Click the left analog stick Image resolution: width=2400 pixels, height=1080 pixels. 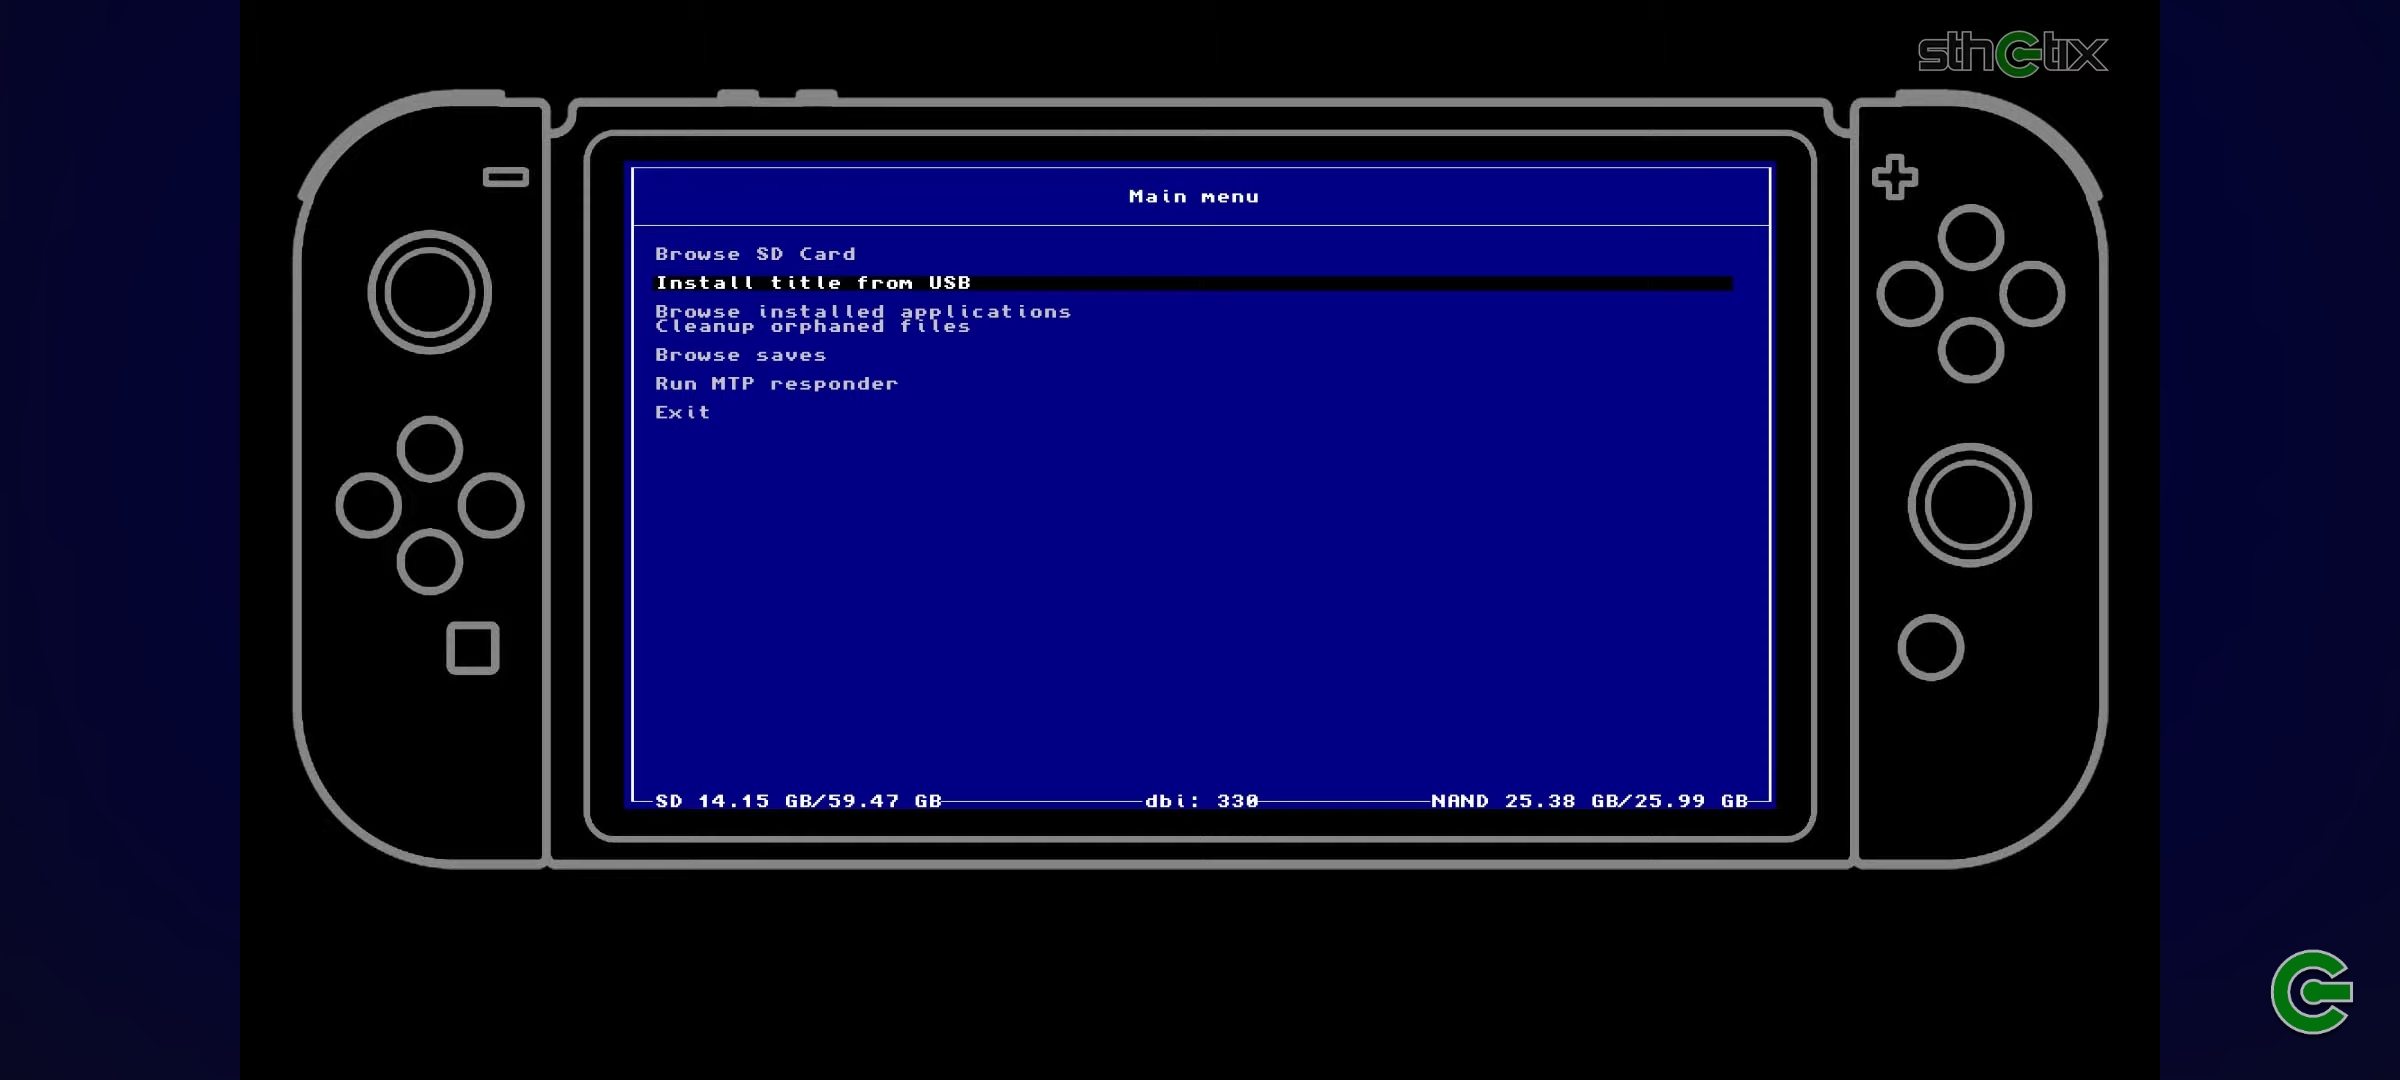[429, 292]
